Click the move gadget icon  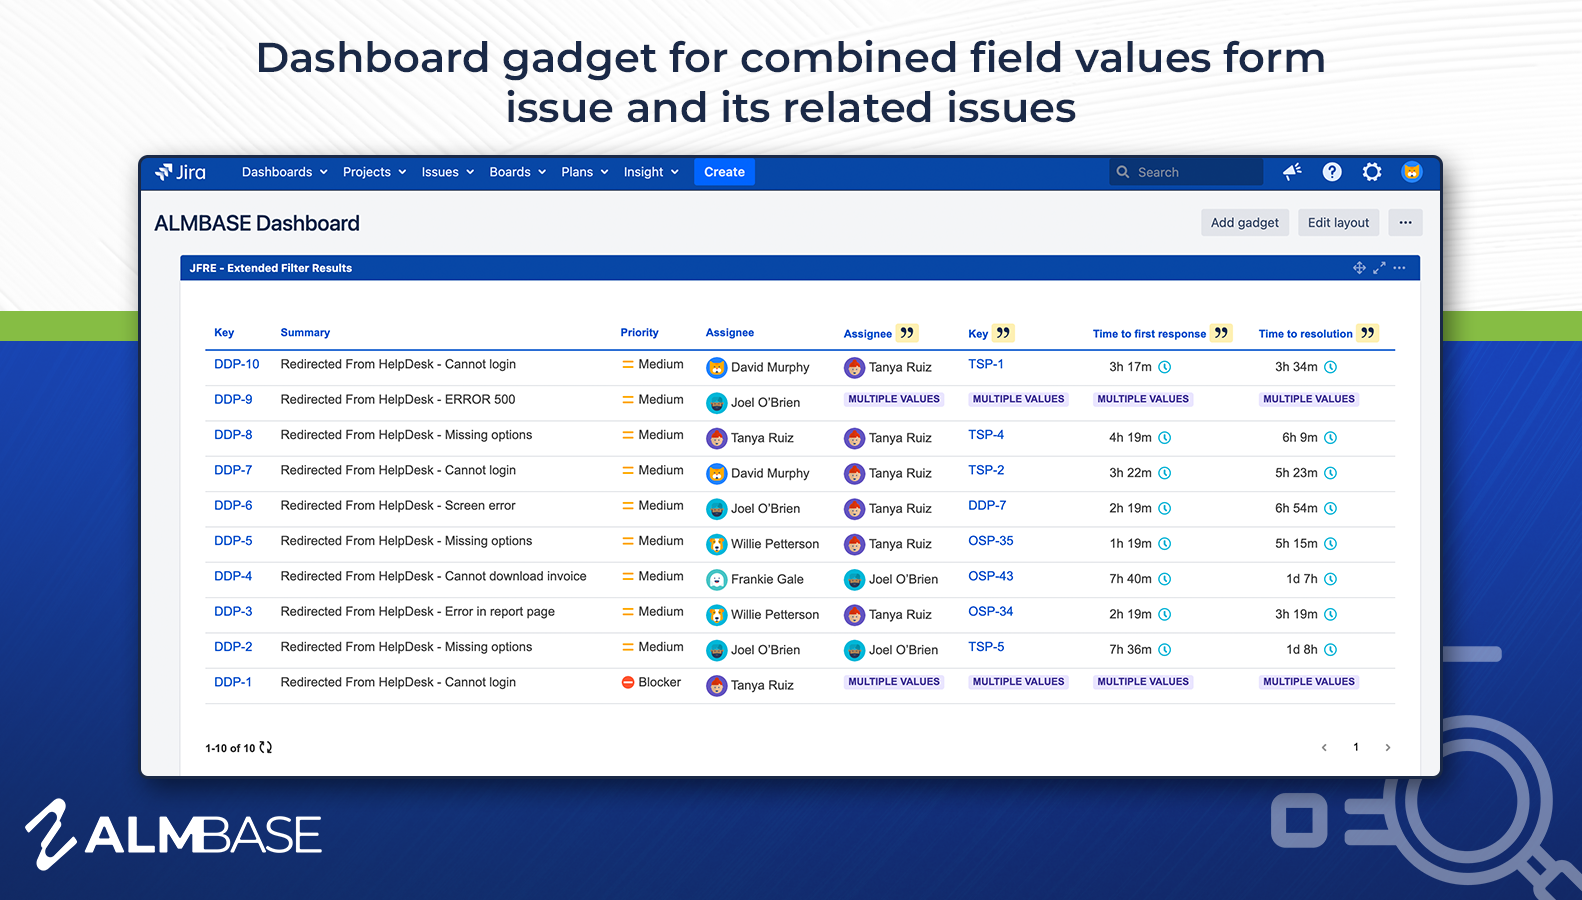(1359, 268)
